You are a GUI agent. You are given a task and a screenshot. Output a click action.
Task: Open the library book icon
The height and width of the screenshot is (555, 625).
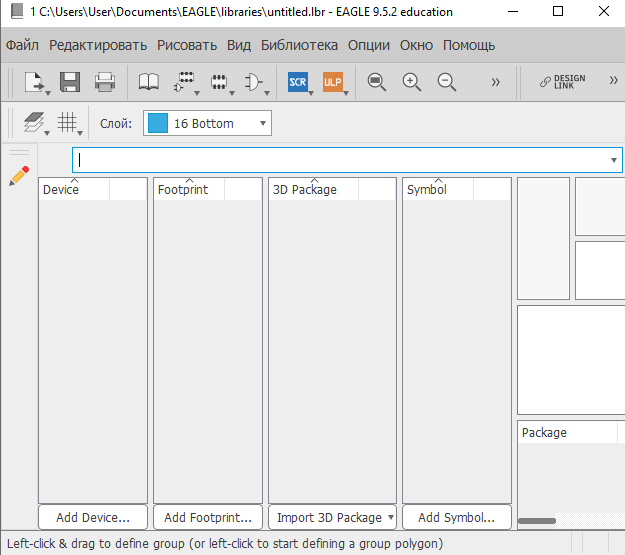point(148,82)
